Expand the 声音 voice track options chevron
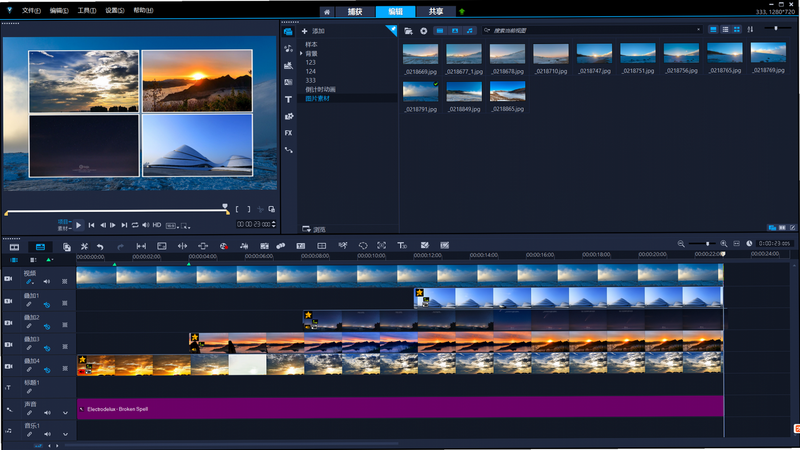The height and width of the screenshot is (450, 800). coord(65,413)
